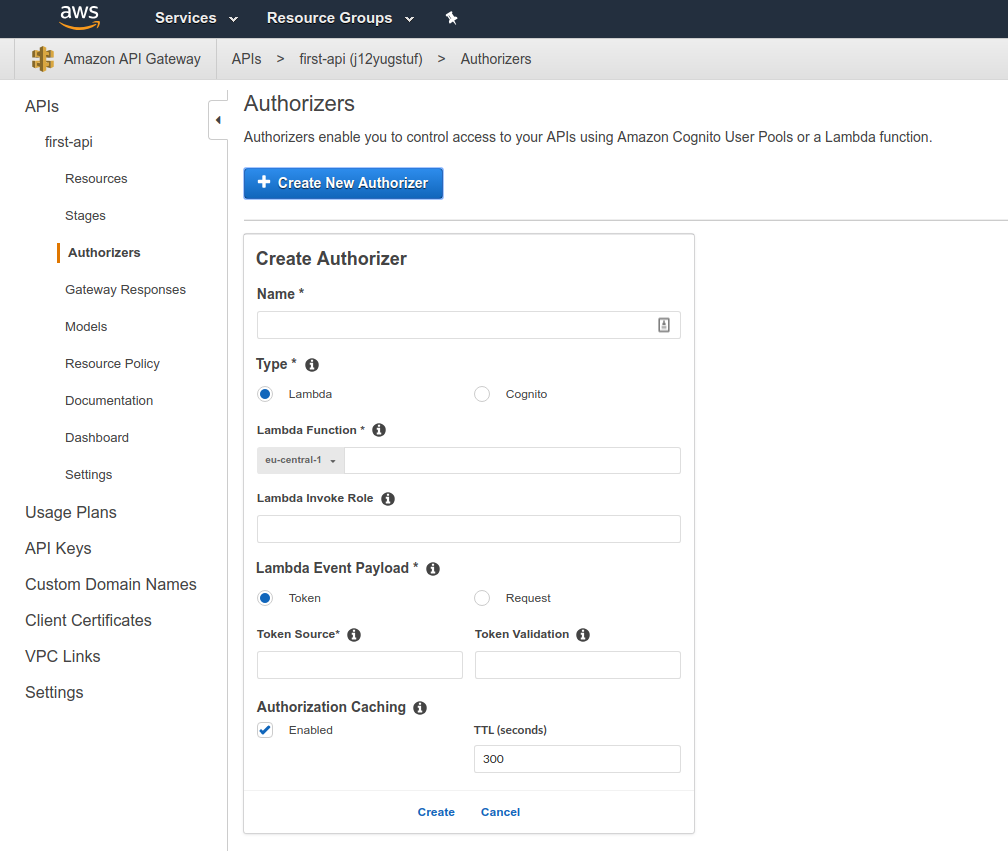Click the Create New Authorizer button
Viewport: 1008px width, 851px height.
[x=343, y=183]
